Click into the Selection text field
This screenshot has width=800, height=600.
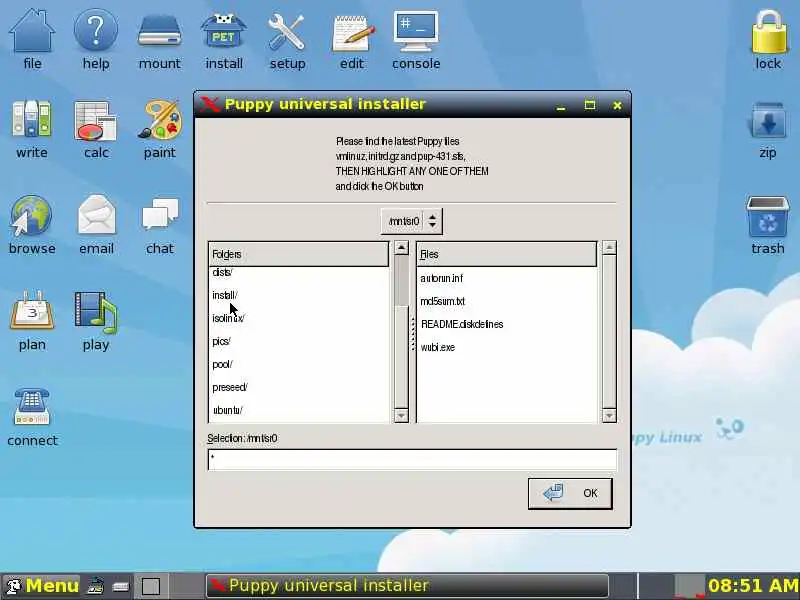coord(412,459)
